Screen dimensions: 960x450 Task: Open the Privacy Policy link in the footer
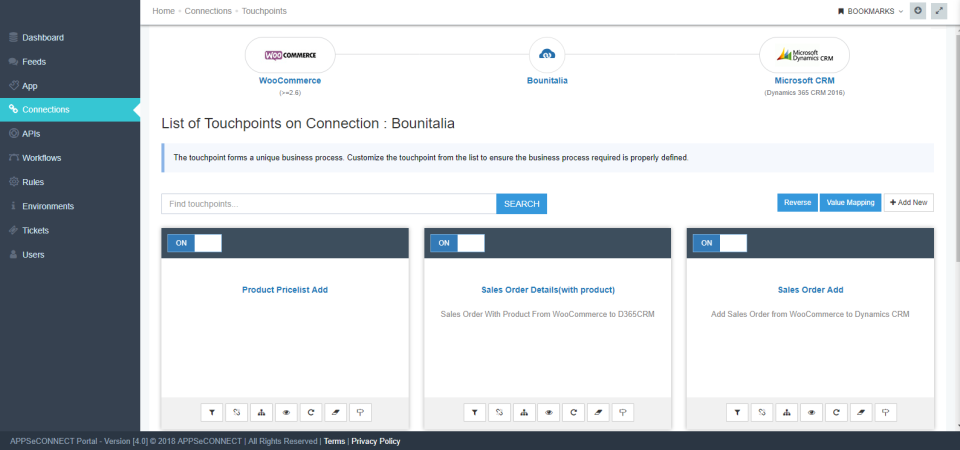[x=376, y=441]
